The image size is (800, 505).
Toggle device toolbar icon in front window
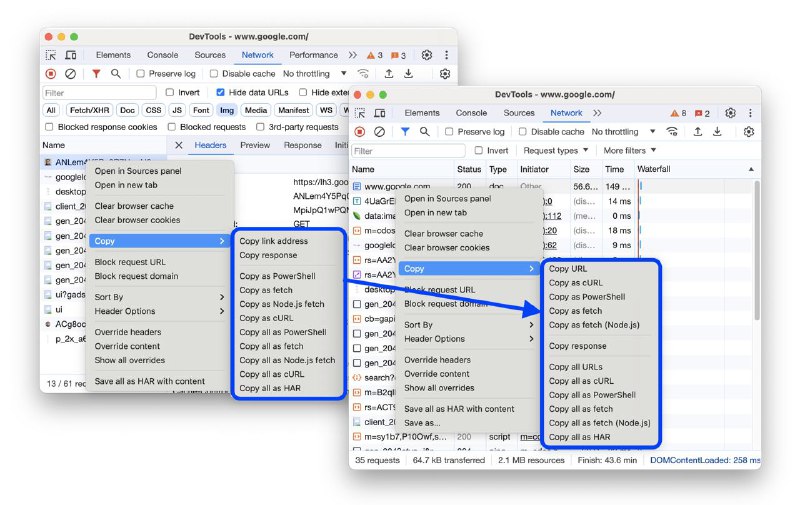pyautogui.click(x=380, y=113)
